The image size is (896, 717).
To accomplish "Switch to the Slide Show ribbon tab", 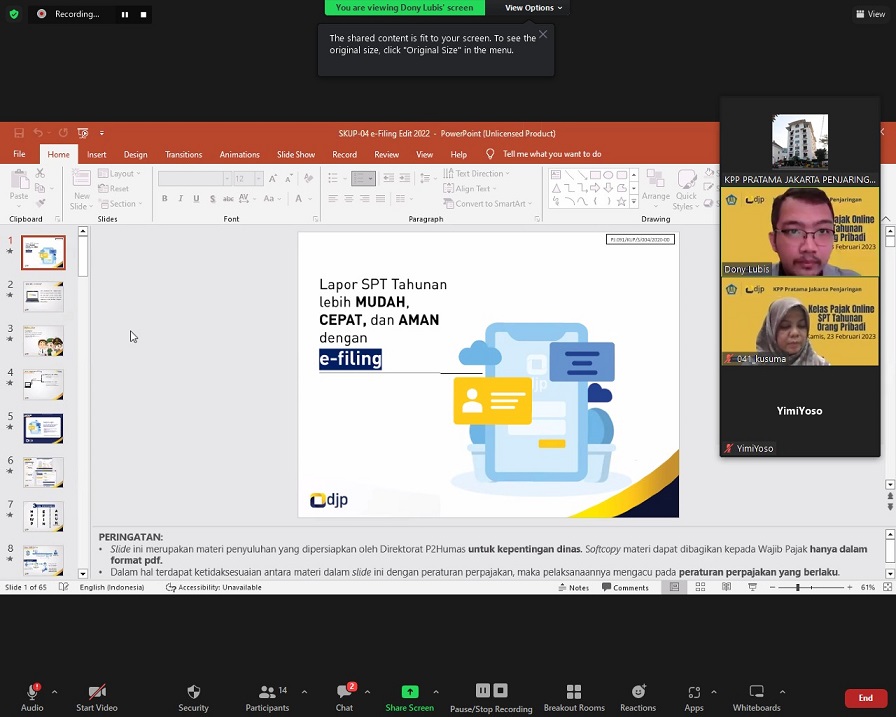I will click(295, 155).
